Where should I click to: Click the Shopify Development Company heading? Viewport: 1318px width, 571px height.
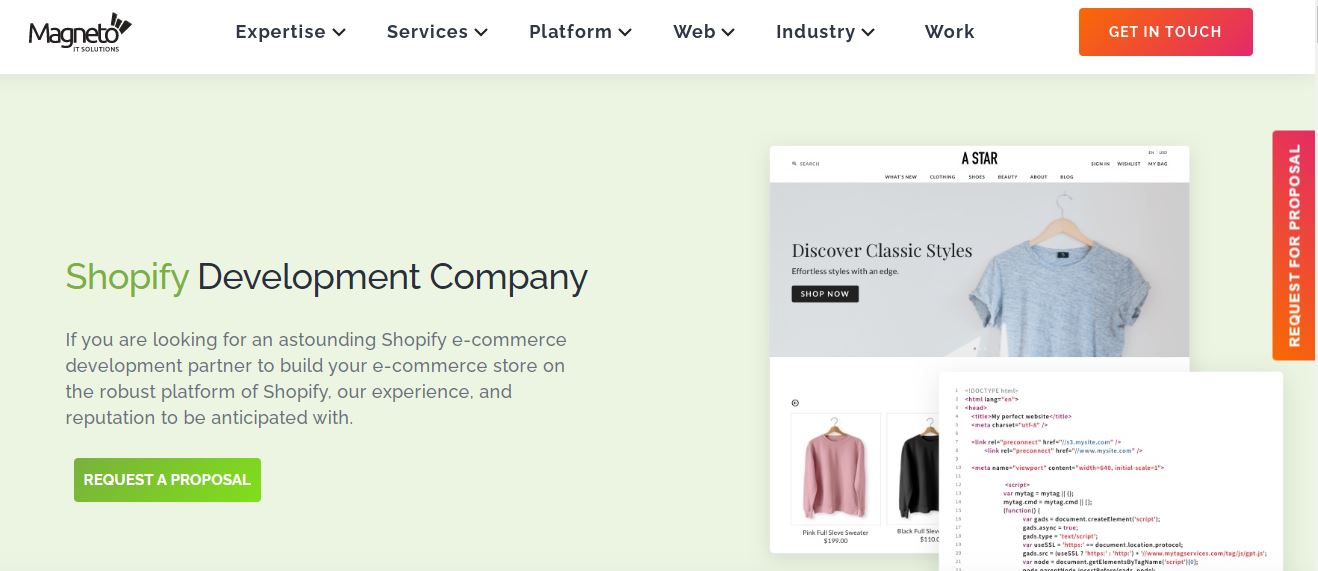coord(326,276)
